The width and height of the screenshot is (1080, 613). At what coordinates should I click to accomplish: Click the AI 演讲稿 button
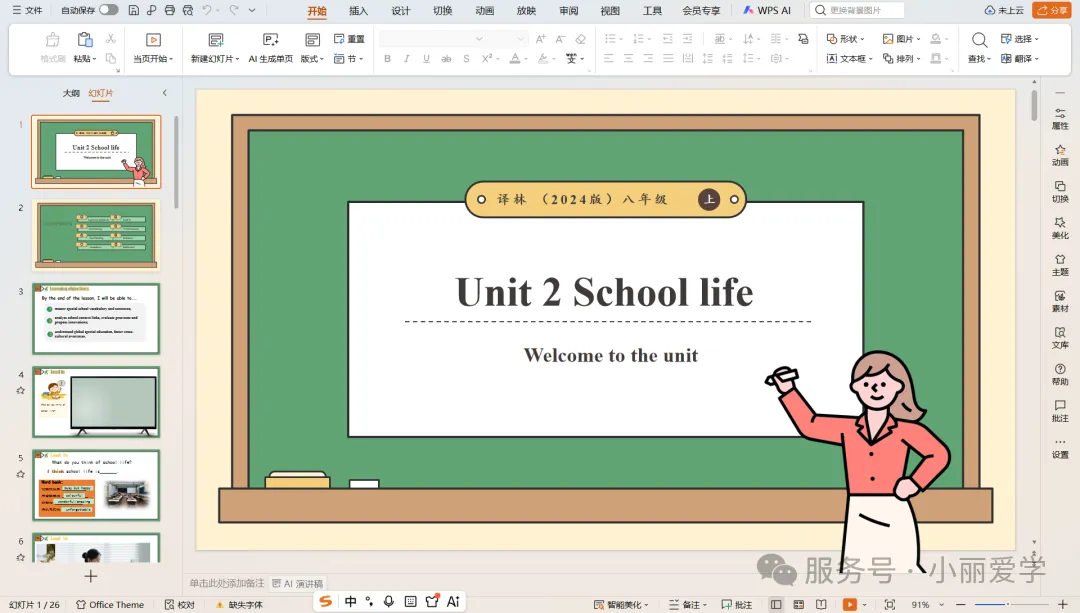298,583
